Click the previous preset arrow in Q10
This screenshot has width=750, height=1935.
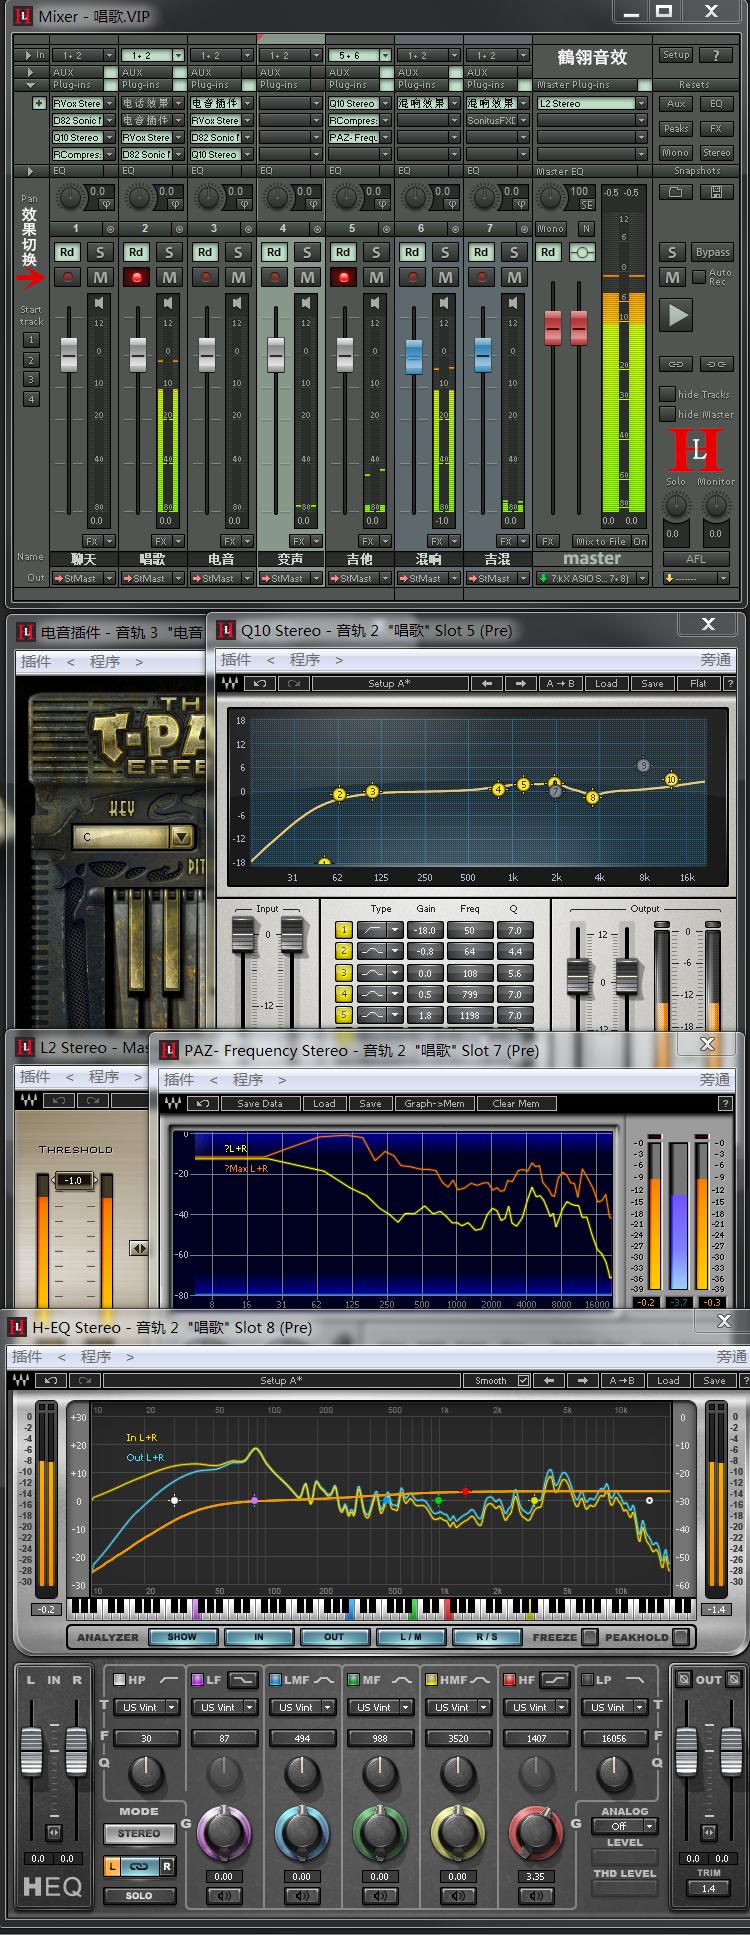[x=487, y=684]
